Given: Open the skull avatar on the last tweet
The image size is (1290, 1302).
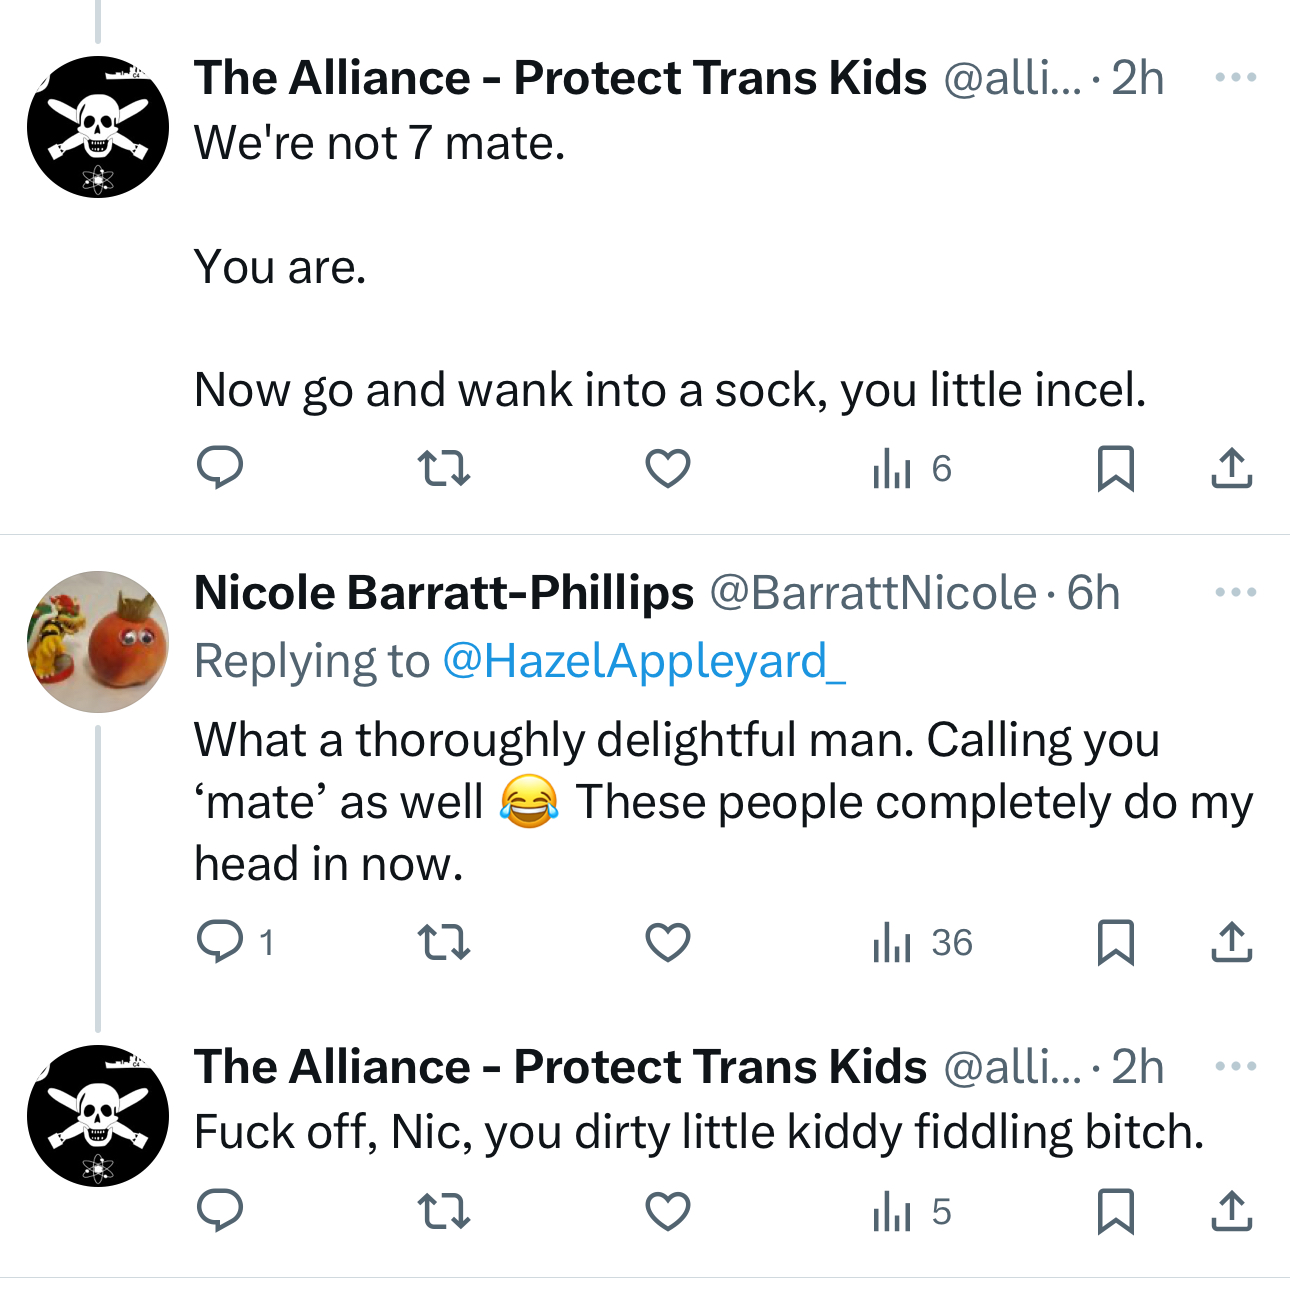Looking at the screenshot, I should (98, 1116).
